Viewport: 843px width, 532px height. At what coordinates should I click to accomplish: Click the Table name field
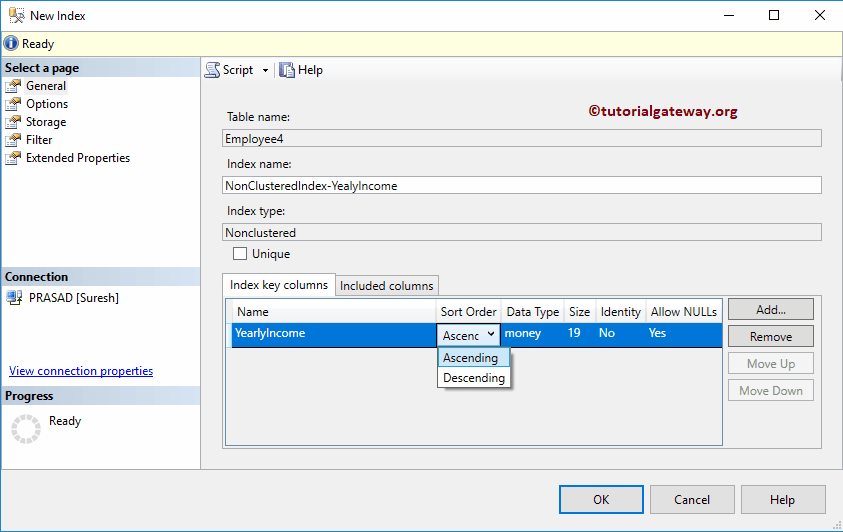tap(521, 139)
